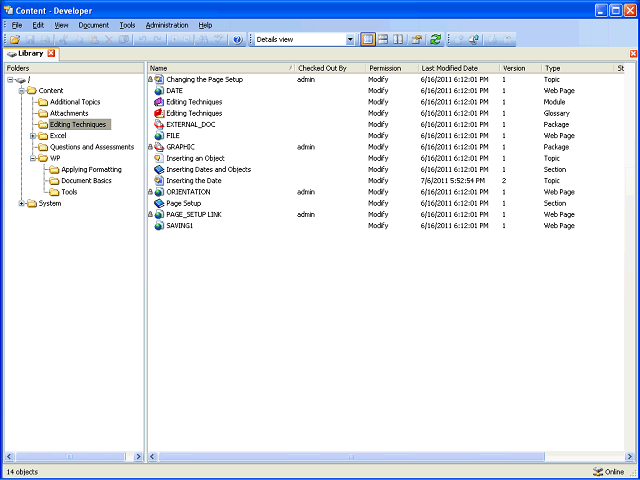The width and height of the screenshot is (640, 480).
Task: Collapse the root / node in Folders tree
Action: 10,80
